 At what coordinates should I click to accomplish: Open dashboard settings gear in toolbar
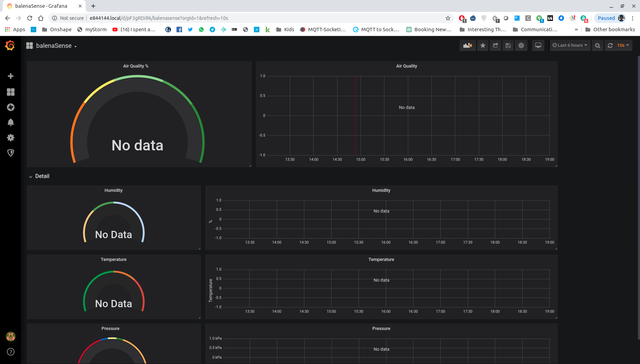(x=521, y=45)
